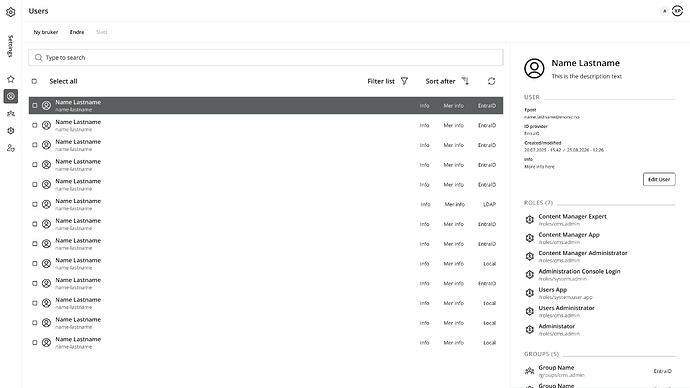This screenshot has width=690, height=388.
Task: Click the 'Users App' role name
Action: (x=553, y=290)
